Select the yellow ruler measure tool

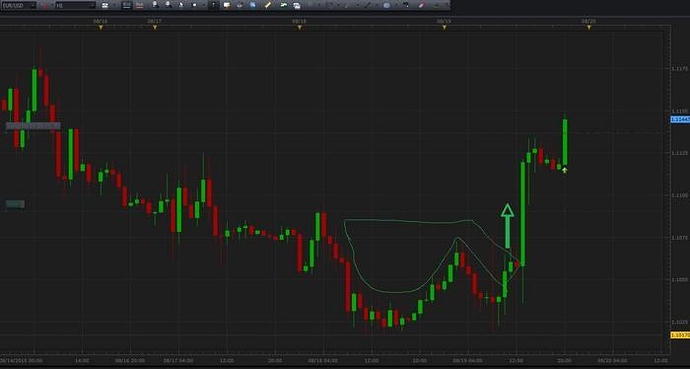coord(268,5)
